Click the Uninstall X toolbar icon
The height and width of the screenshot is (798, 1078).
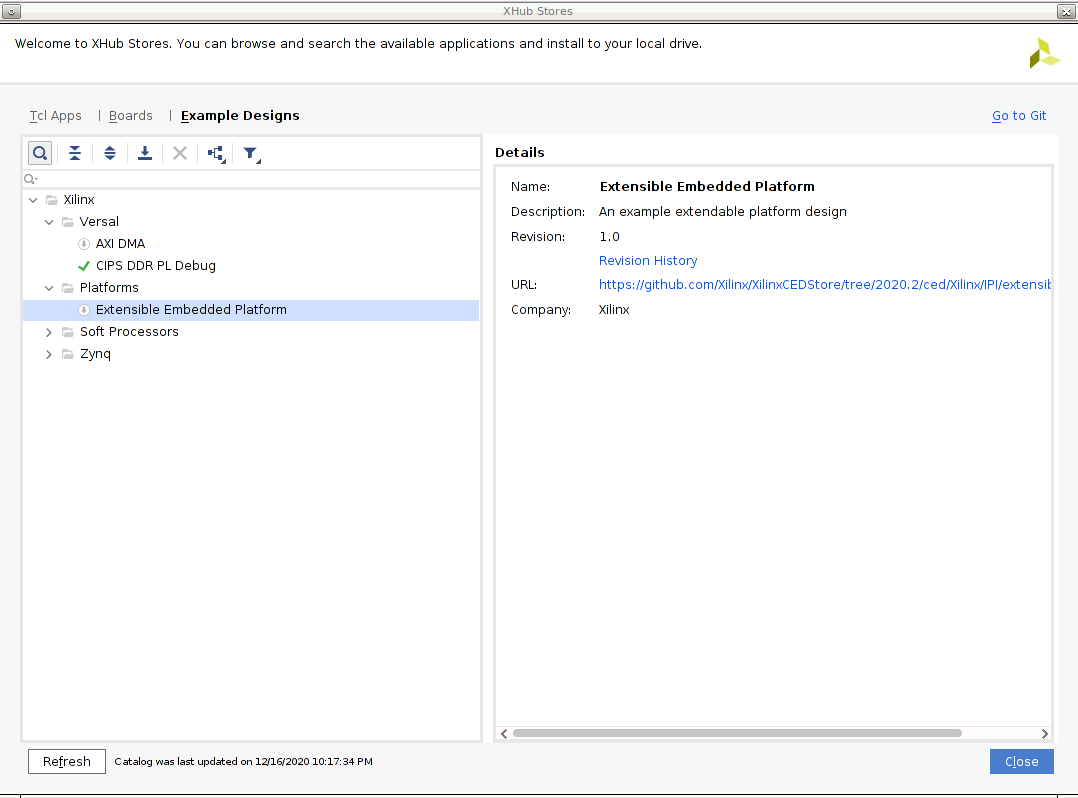pyautogui.click(x=180, y=153)
